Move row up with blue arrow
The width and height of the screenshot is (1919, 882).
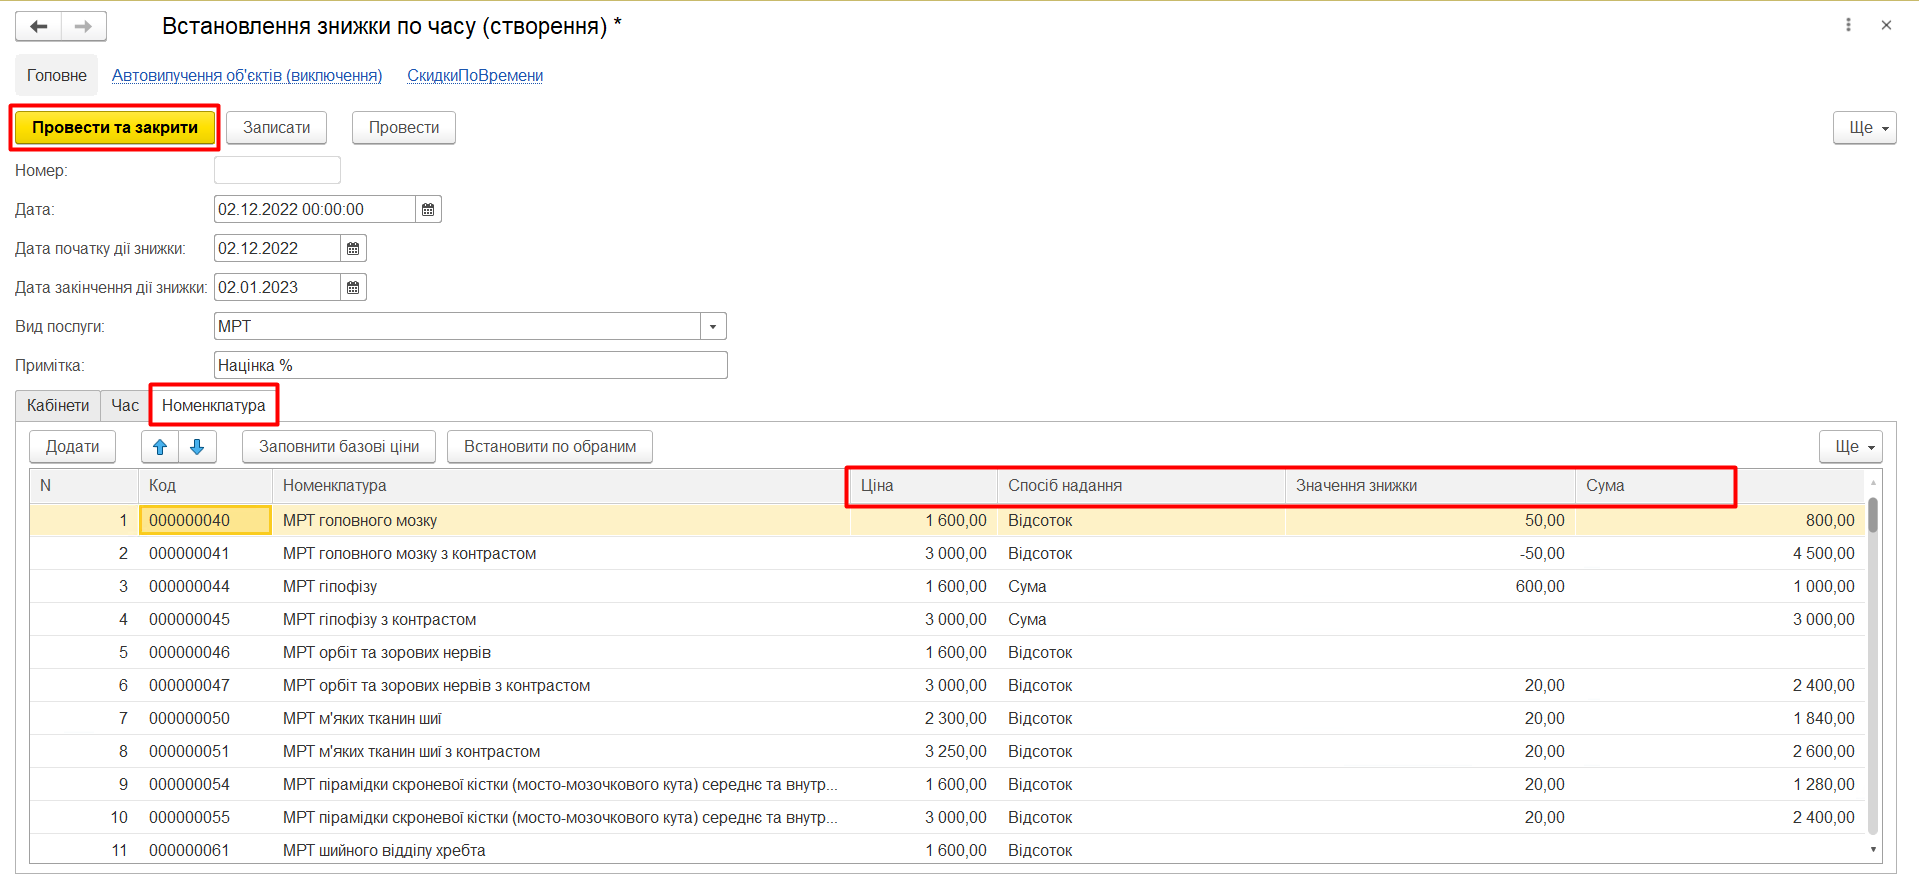click(x=160, y=447)
